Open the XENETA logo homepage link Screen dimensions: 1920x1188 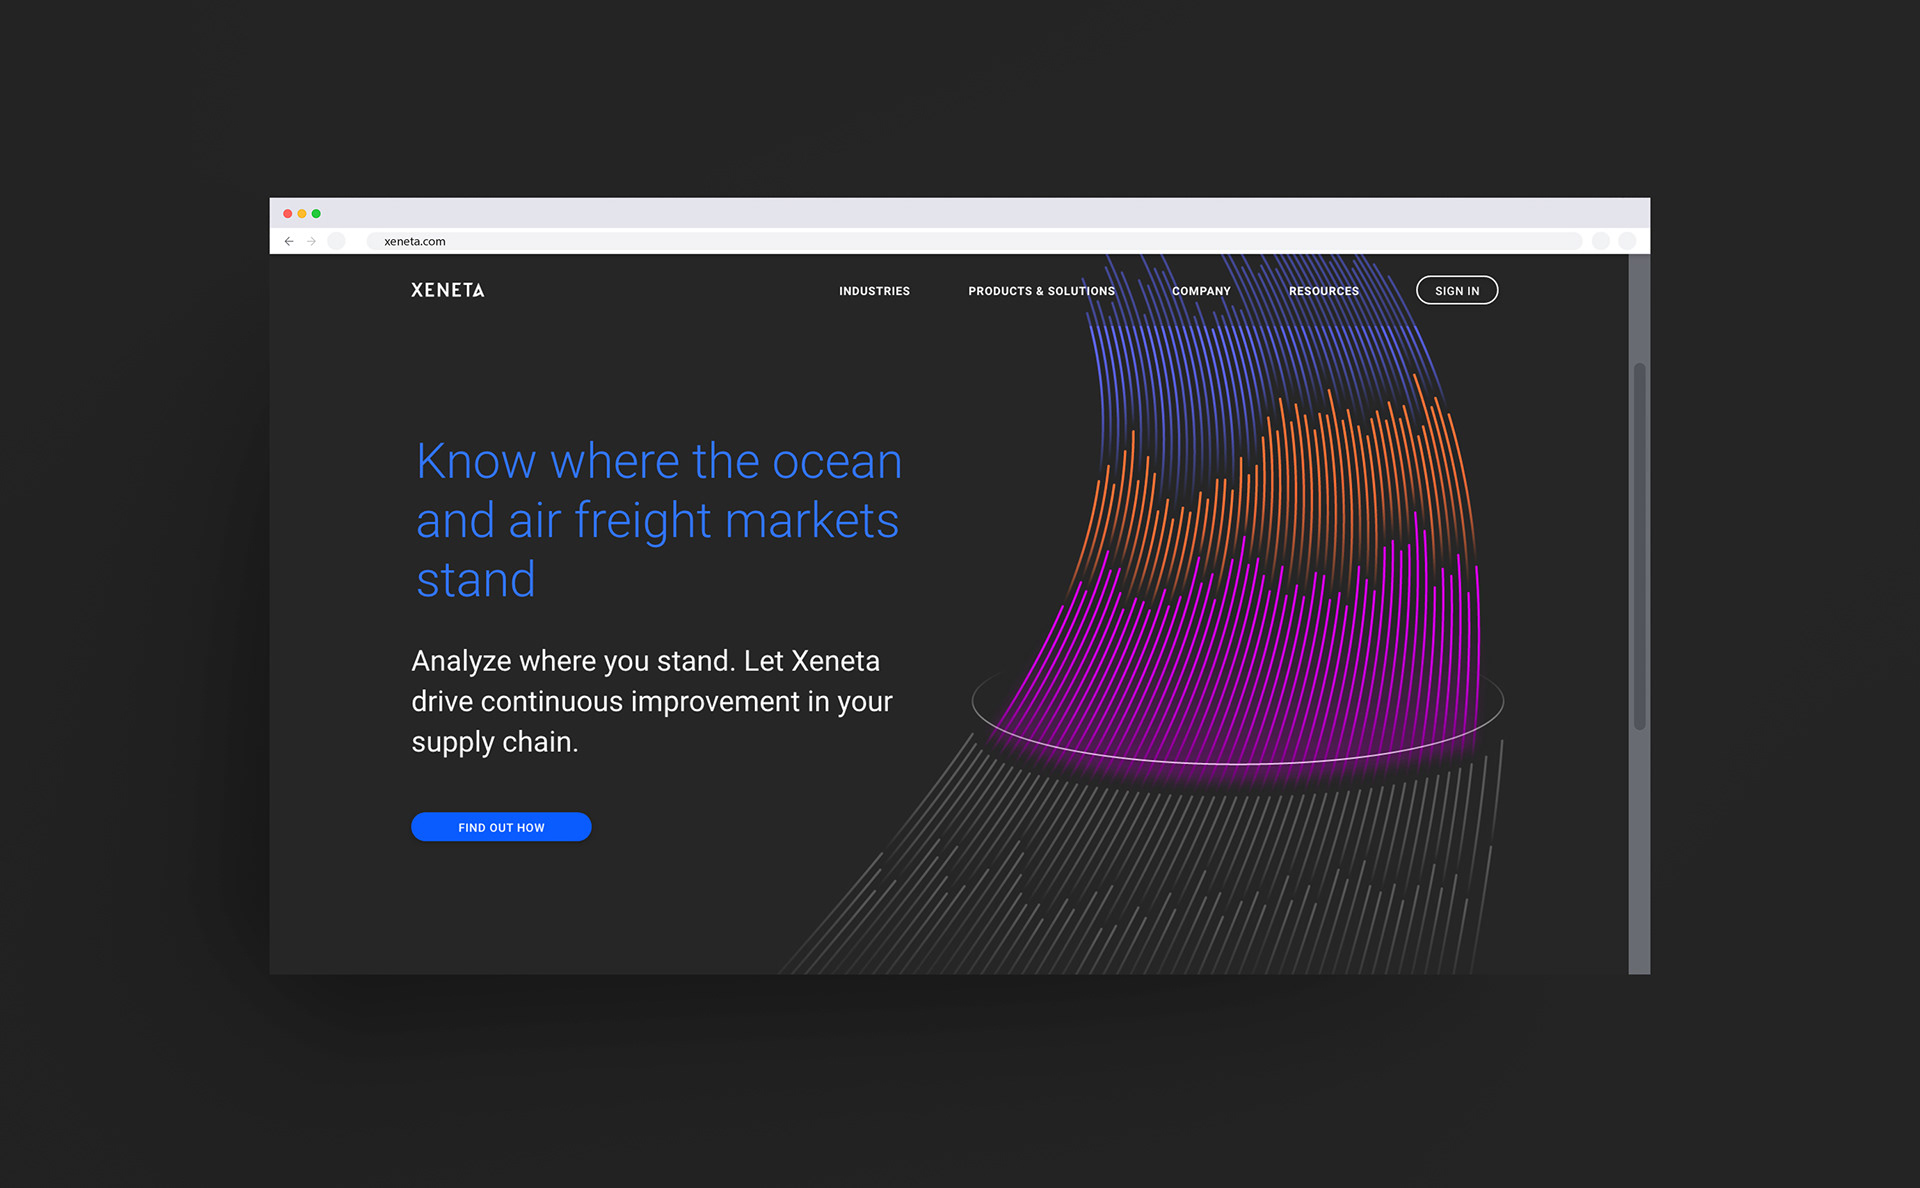448,290
